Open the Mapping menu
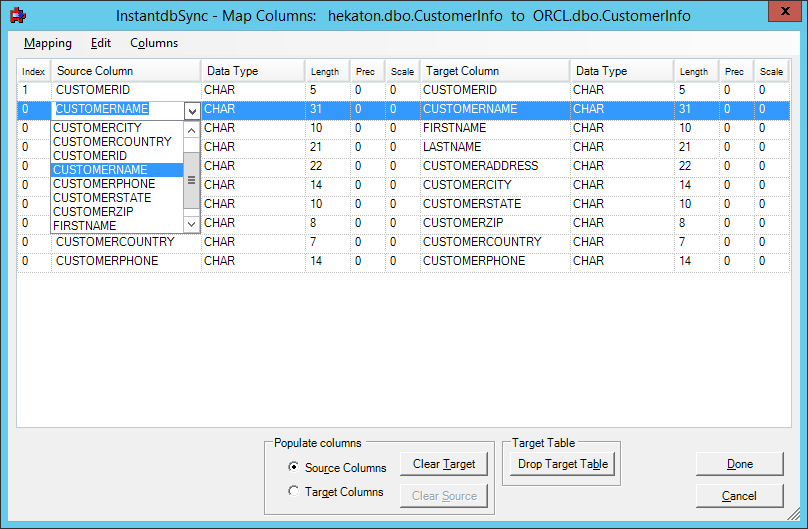808x529 pixels. coord(47,43)
